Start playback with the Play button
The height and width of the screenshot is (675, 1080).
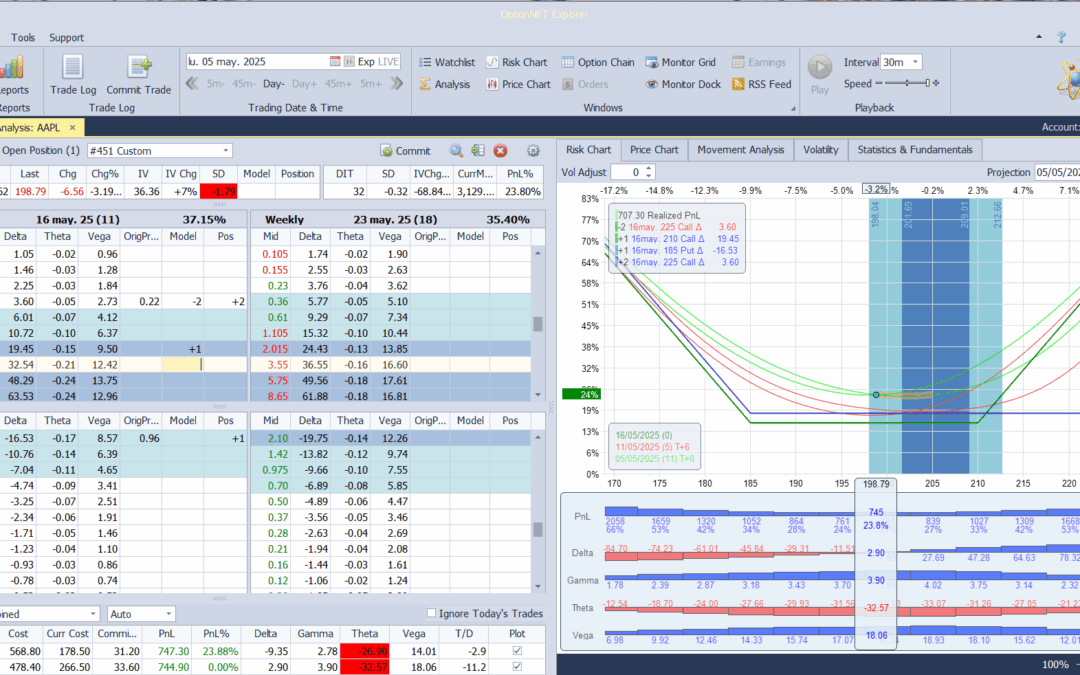(820, 73)
